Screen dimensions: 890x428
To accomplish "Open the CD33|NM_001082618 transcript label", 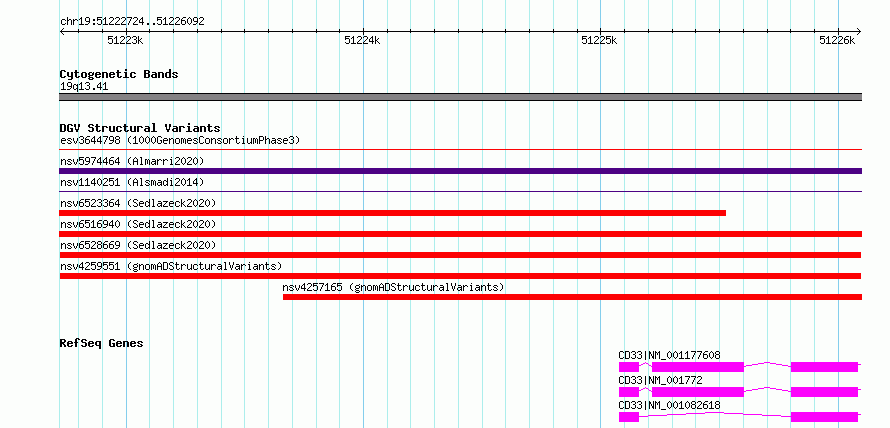I will 669,405.
